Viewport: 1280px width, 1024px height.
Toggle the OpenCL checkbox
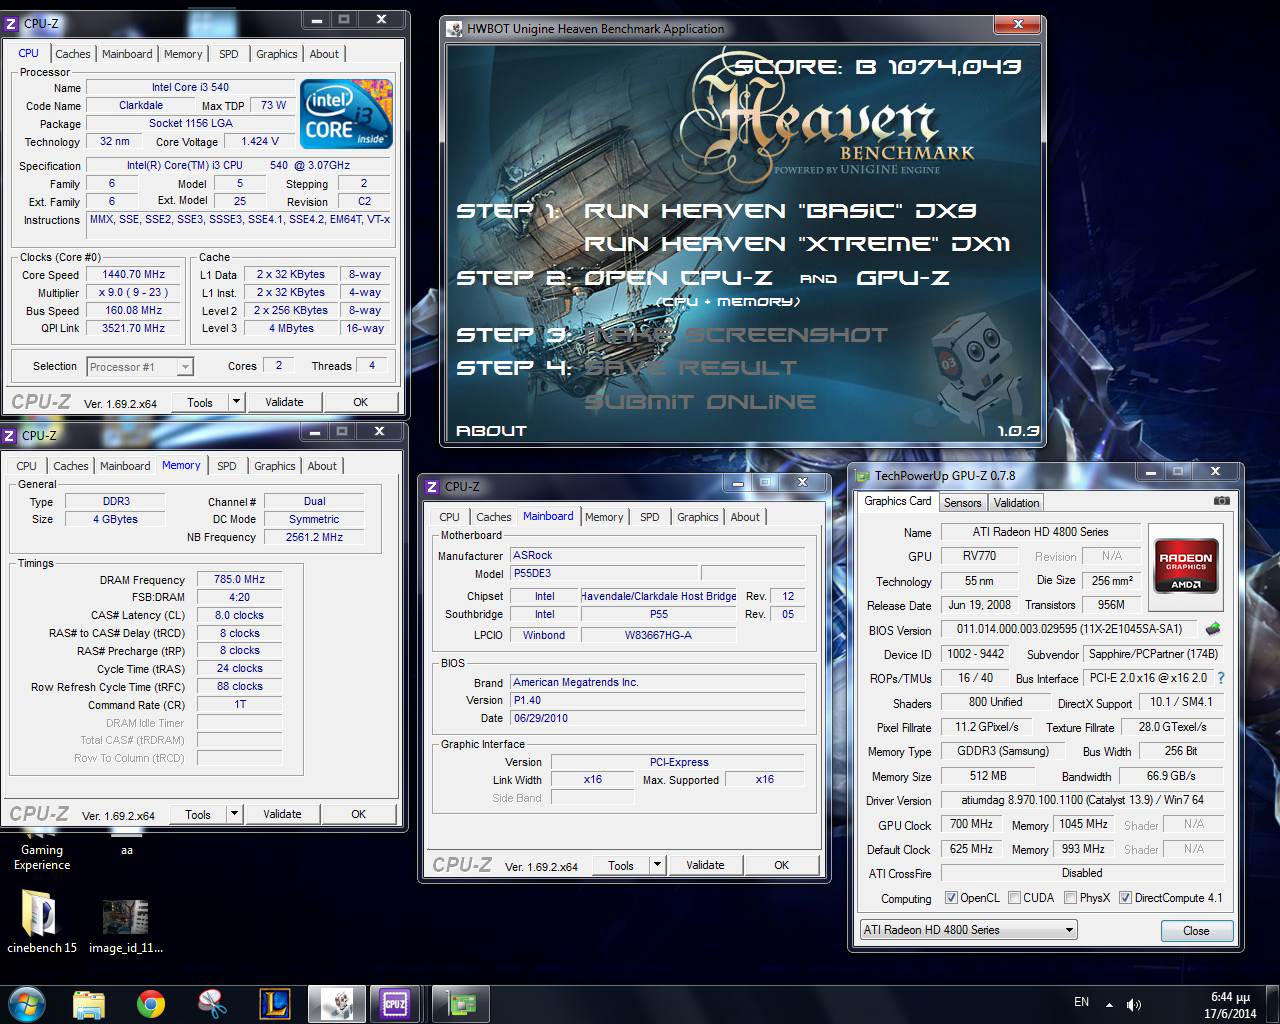pyautogui.click(x=951, y=898)
